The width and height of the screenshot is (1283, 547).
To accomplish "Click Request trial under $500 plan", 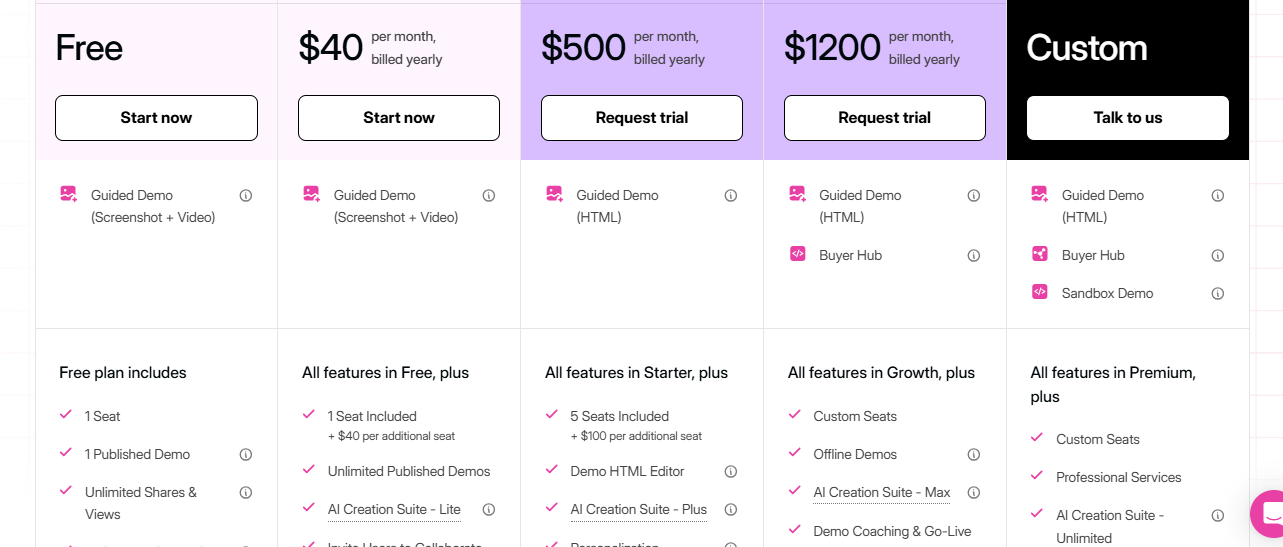I will [x=642, y=118].
